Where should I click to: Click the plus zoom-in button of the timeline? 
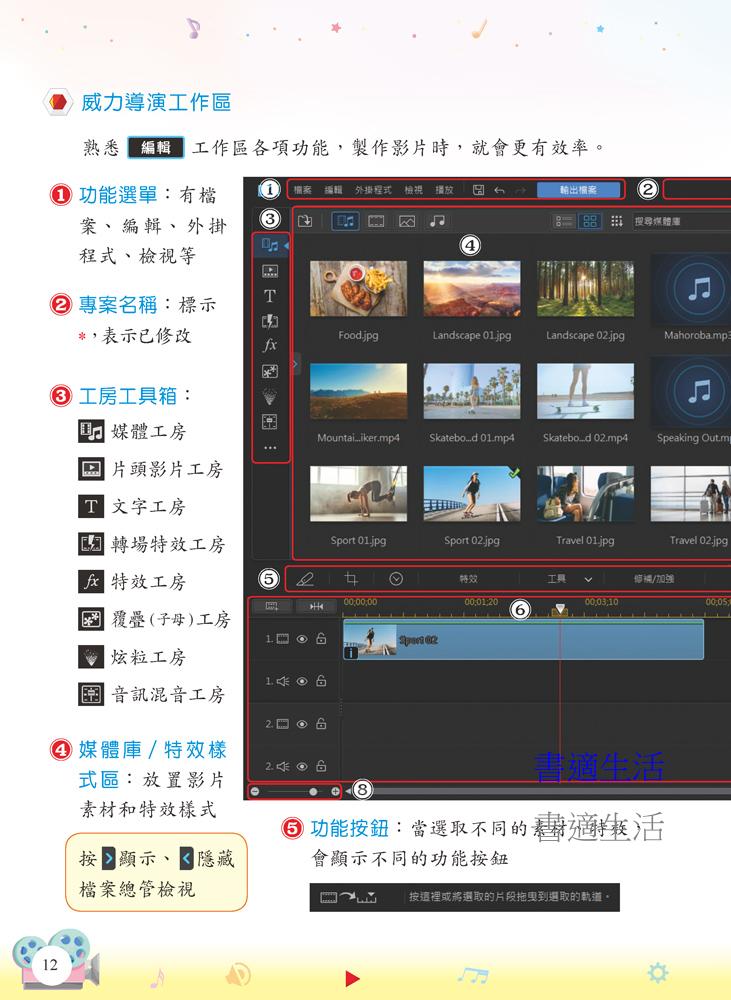pyautogui.click(x=336, y=791)
